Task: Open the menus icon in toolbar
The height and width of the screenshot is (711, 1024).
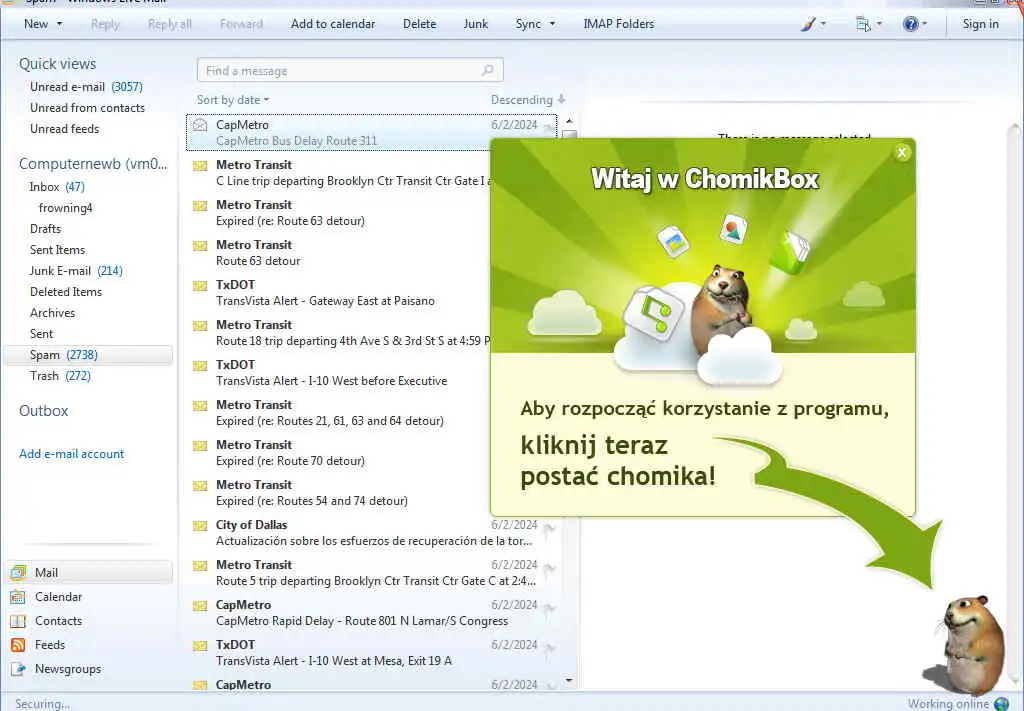Action: [863, 24]
